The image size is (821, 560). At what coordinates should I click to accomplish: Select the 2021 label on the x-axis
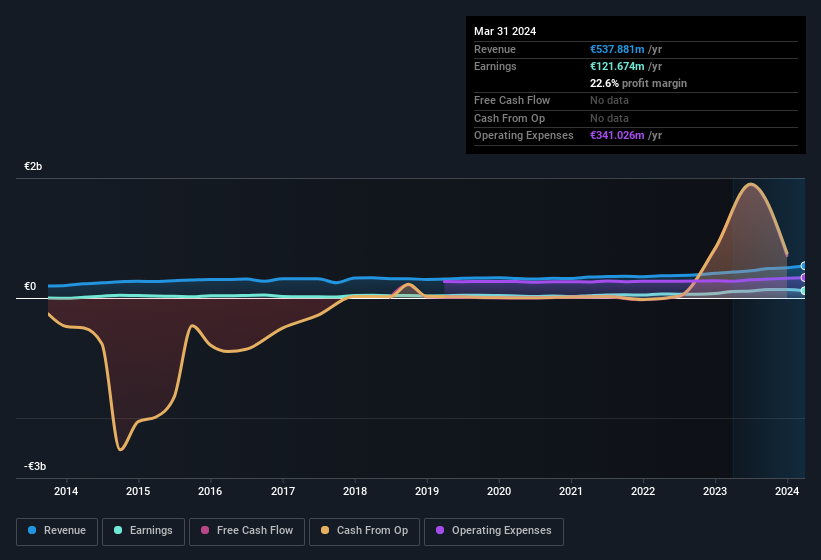tap(571, 491)
